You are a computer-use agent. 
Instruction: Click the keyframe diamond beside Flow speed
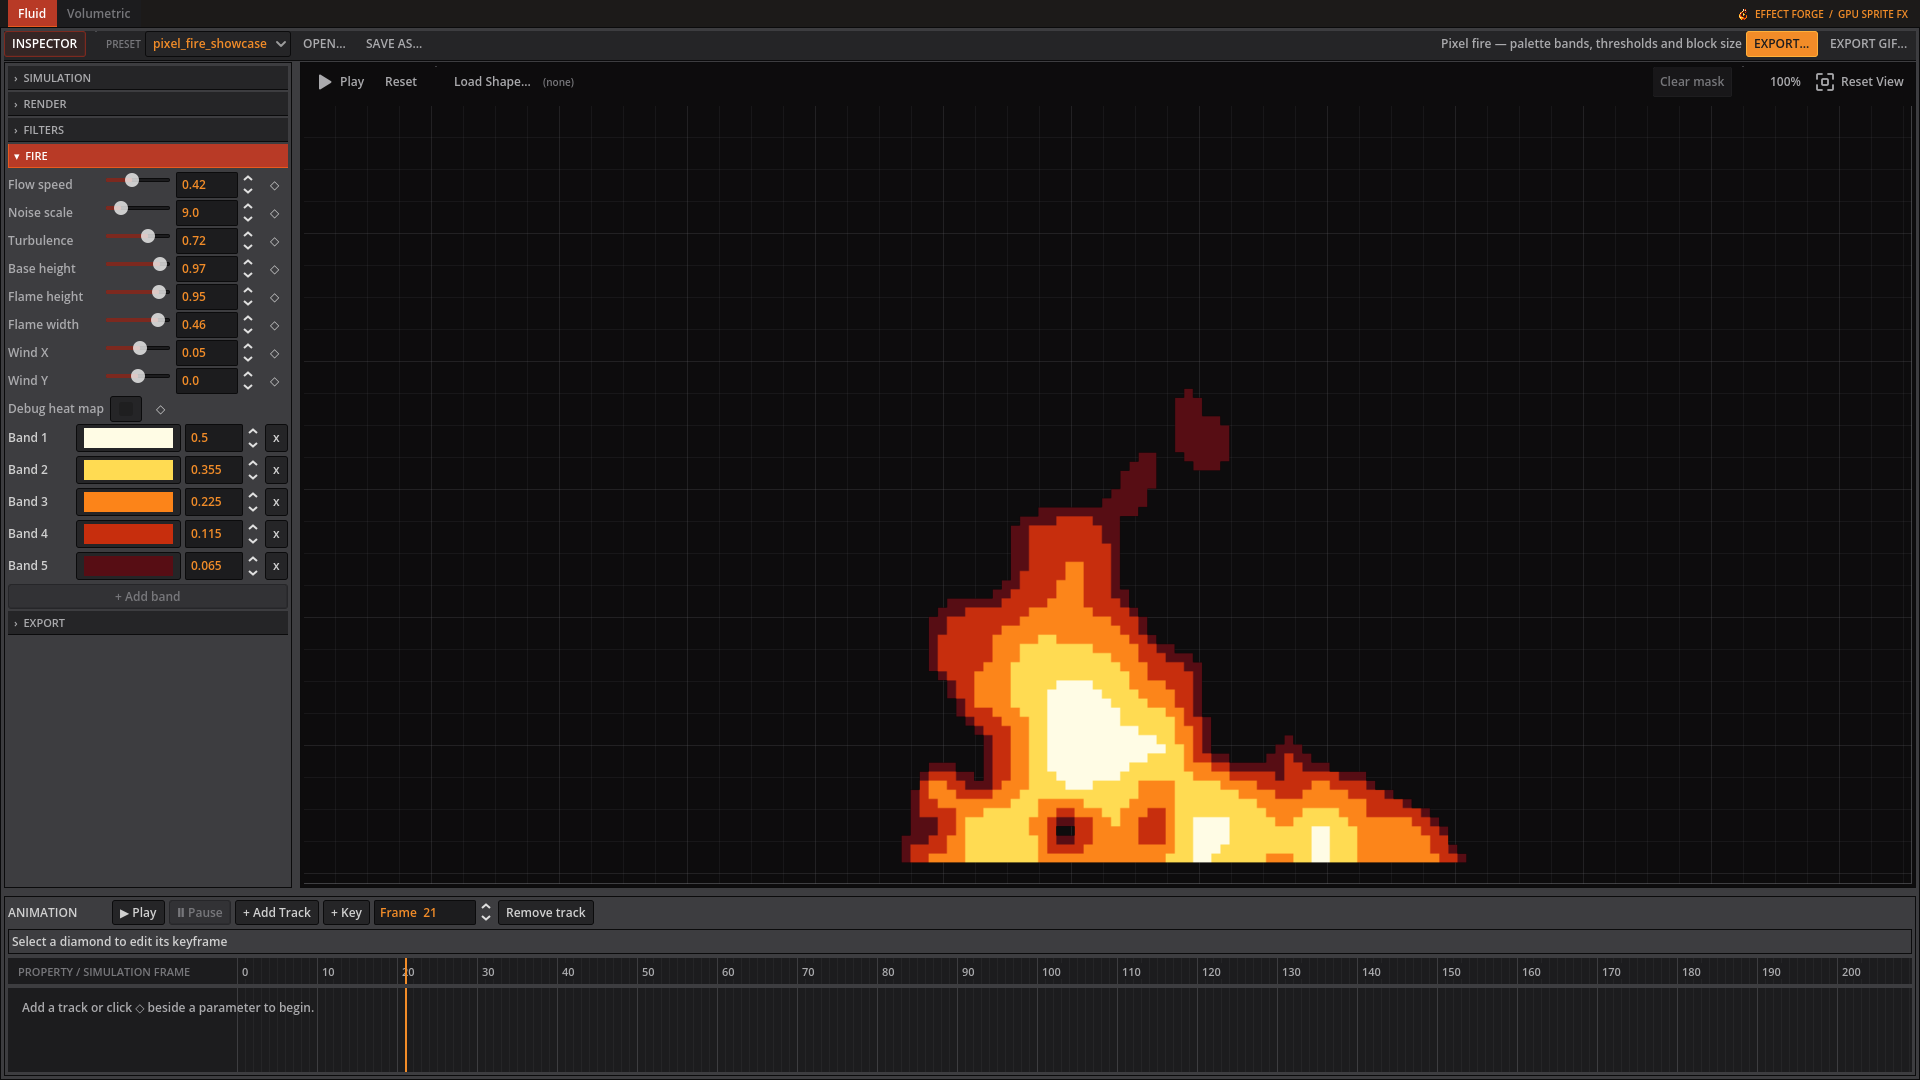click(x=275, y=185)
